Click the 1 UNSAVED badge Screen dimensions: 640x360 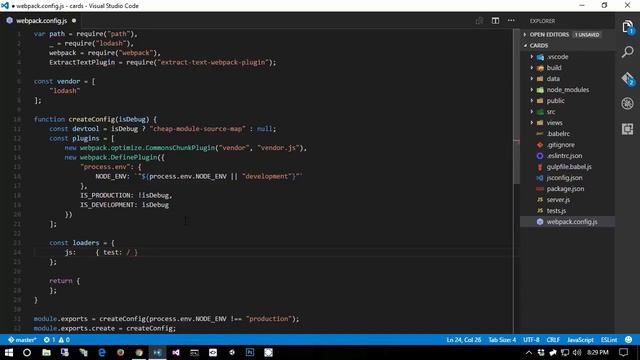(587, 35)
